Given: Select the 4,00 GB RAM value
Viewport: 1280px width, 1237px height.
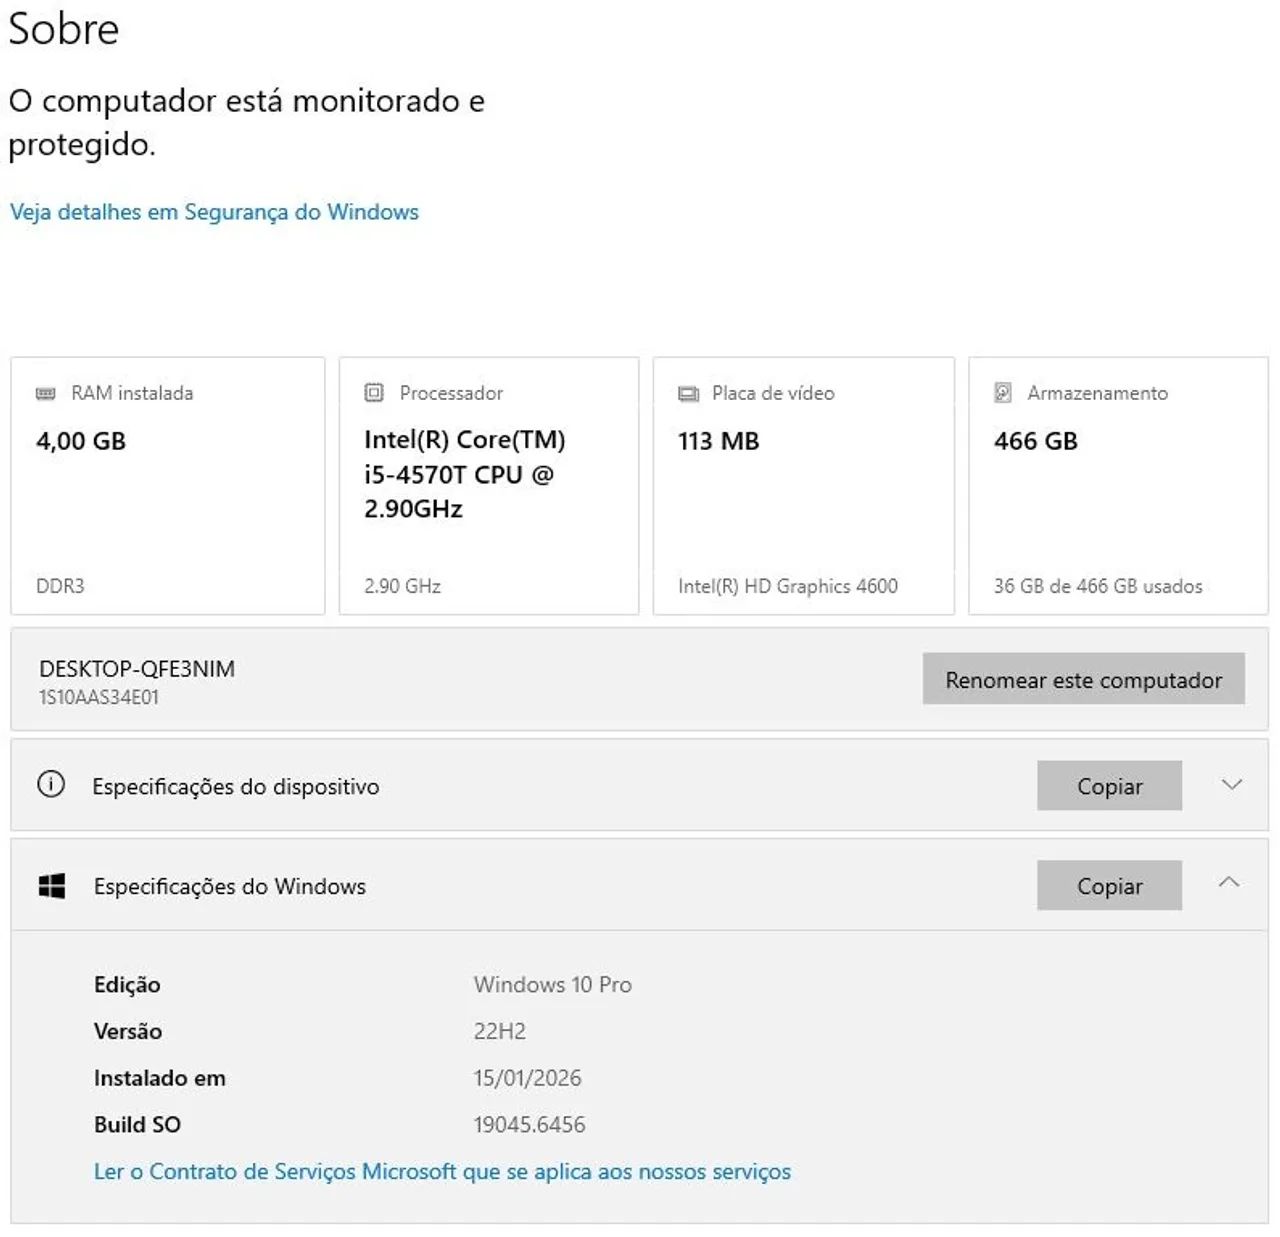Looking at the screenshot, I should (x=81, y=441).
